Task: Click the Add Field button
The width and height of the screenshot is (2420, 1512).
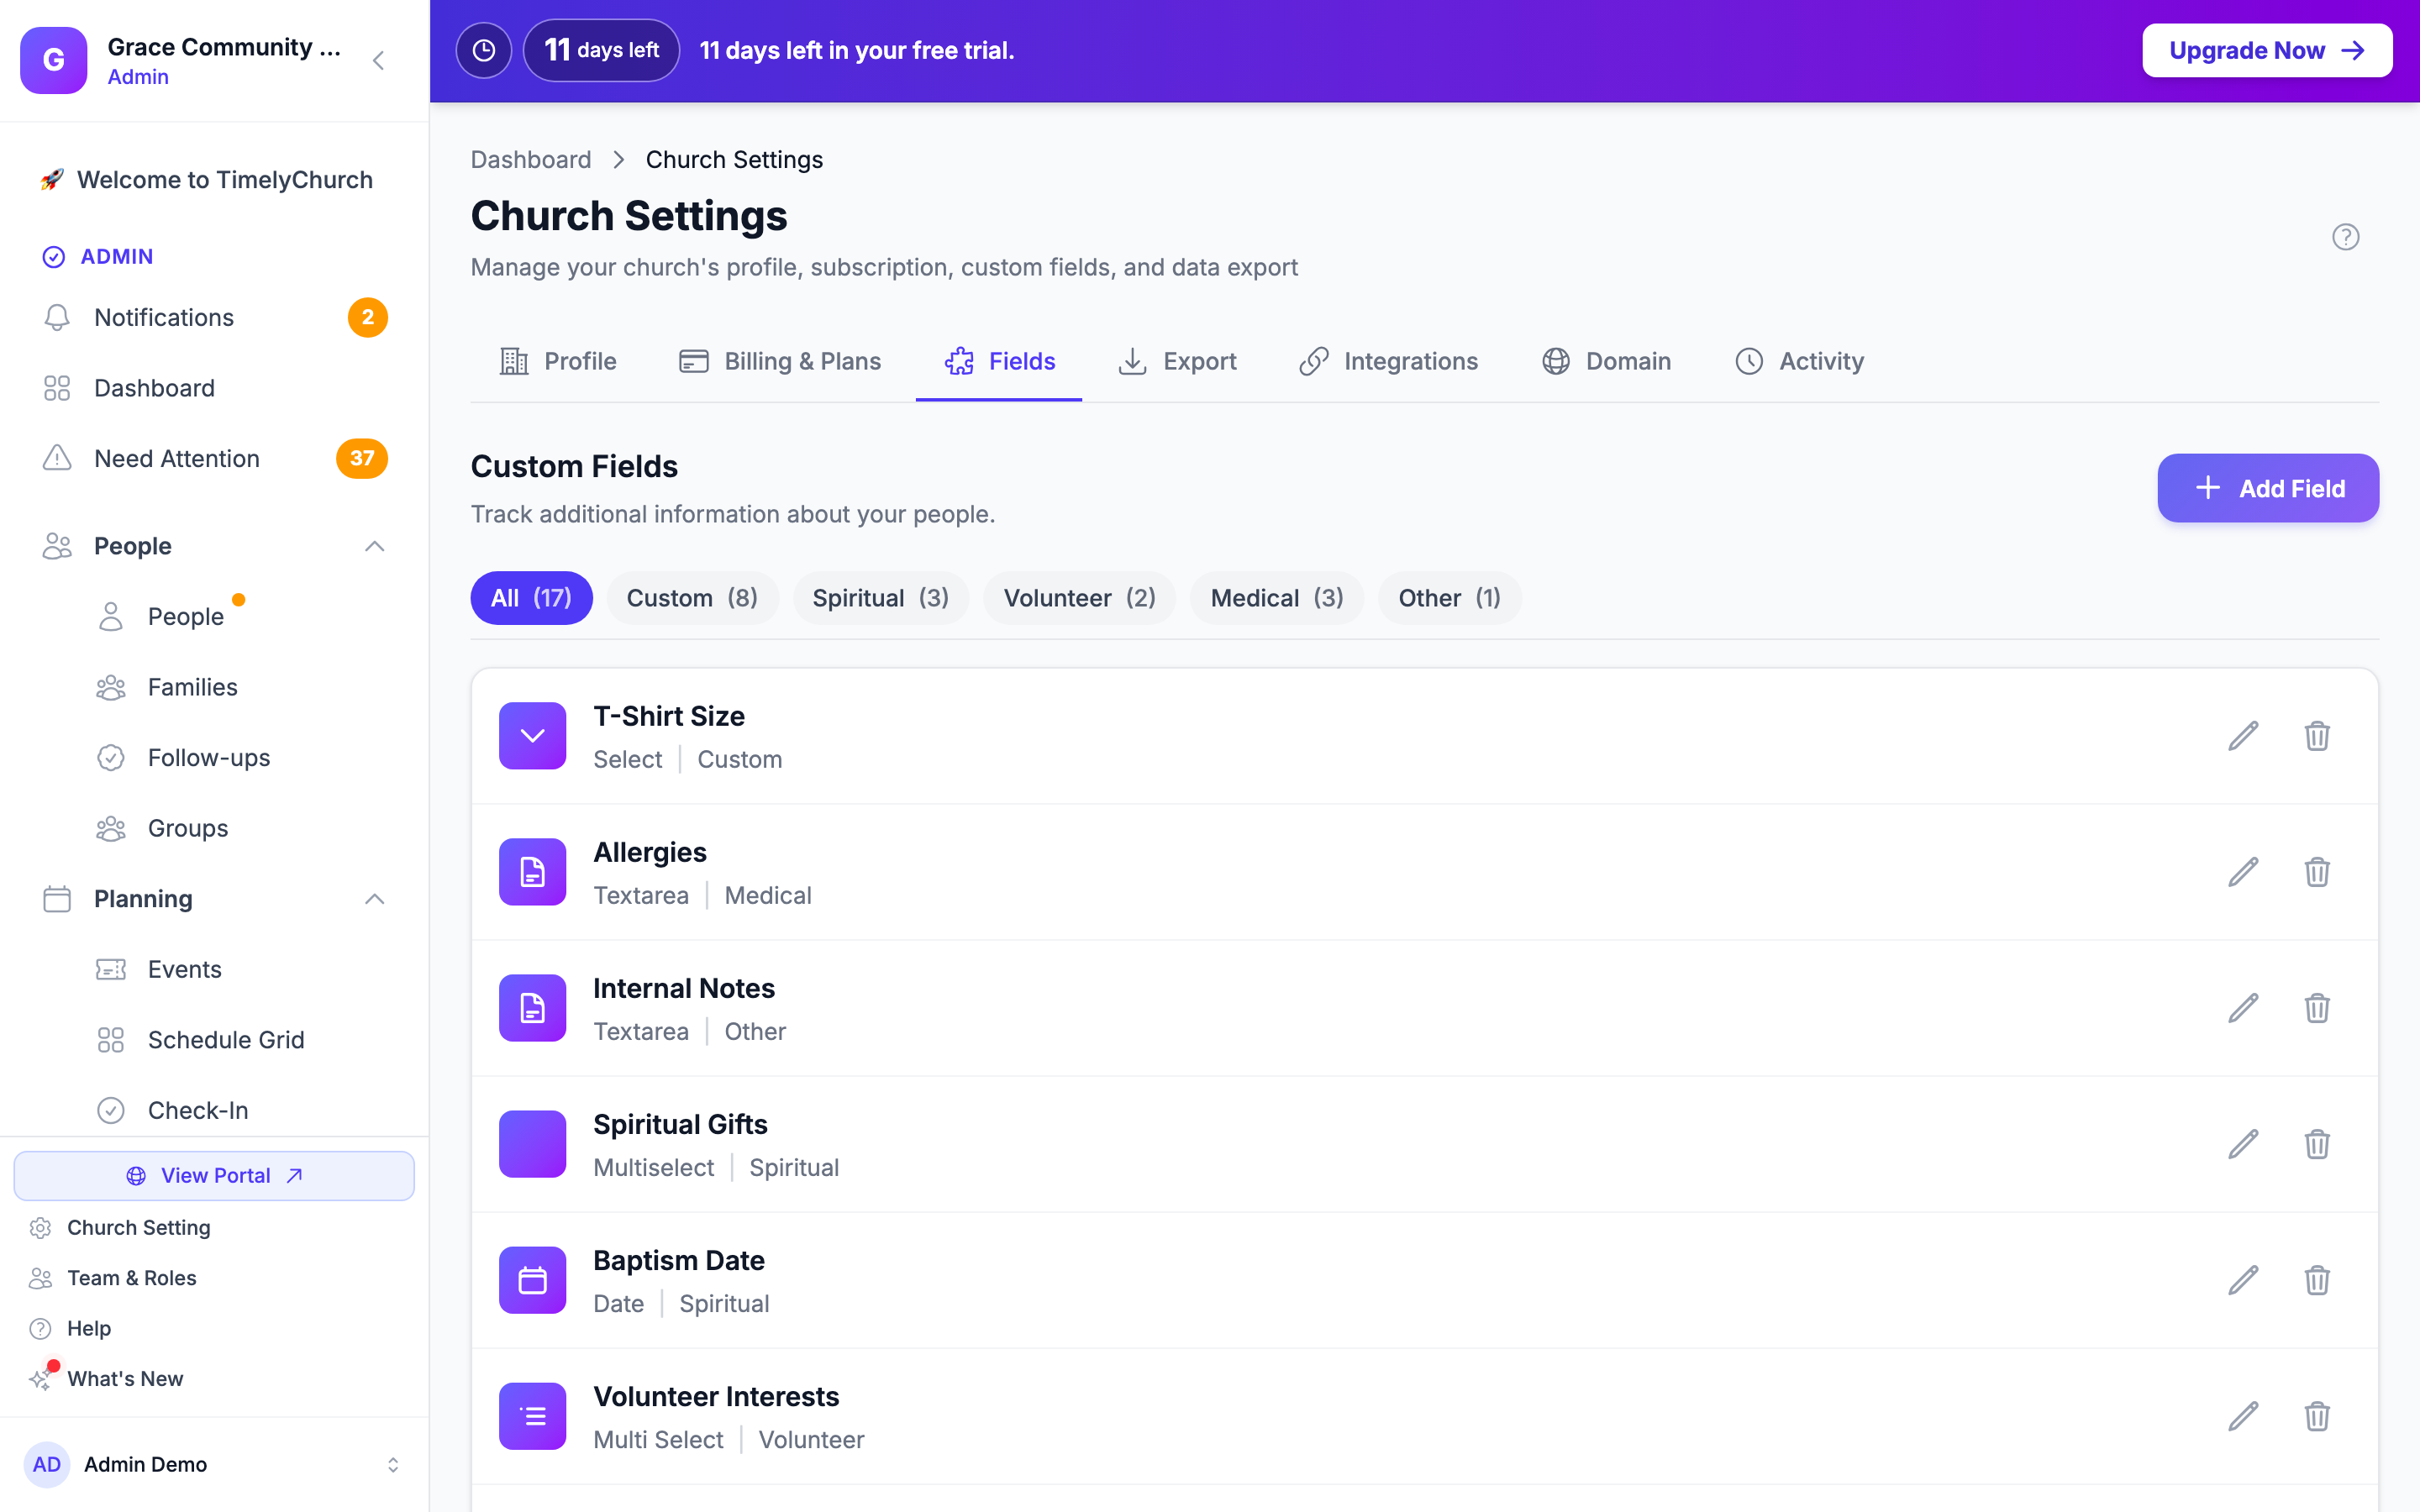Action: point(2268,488)
